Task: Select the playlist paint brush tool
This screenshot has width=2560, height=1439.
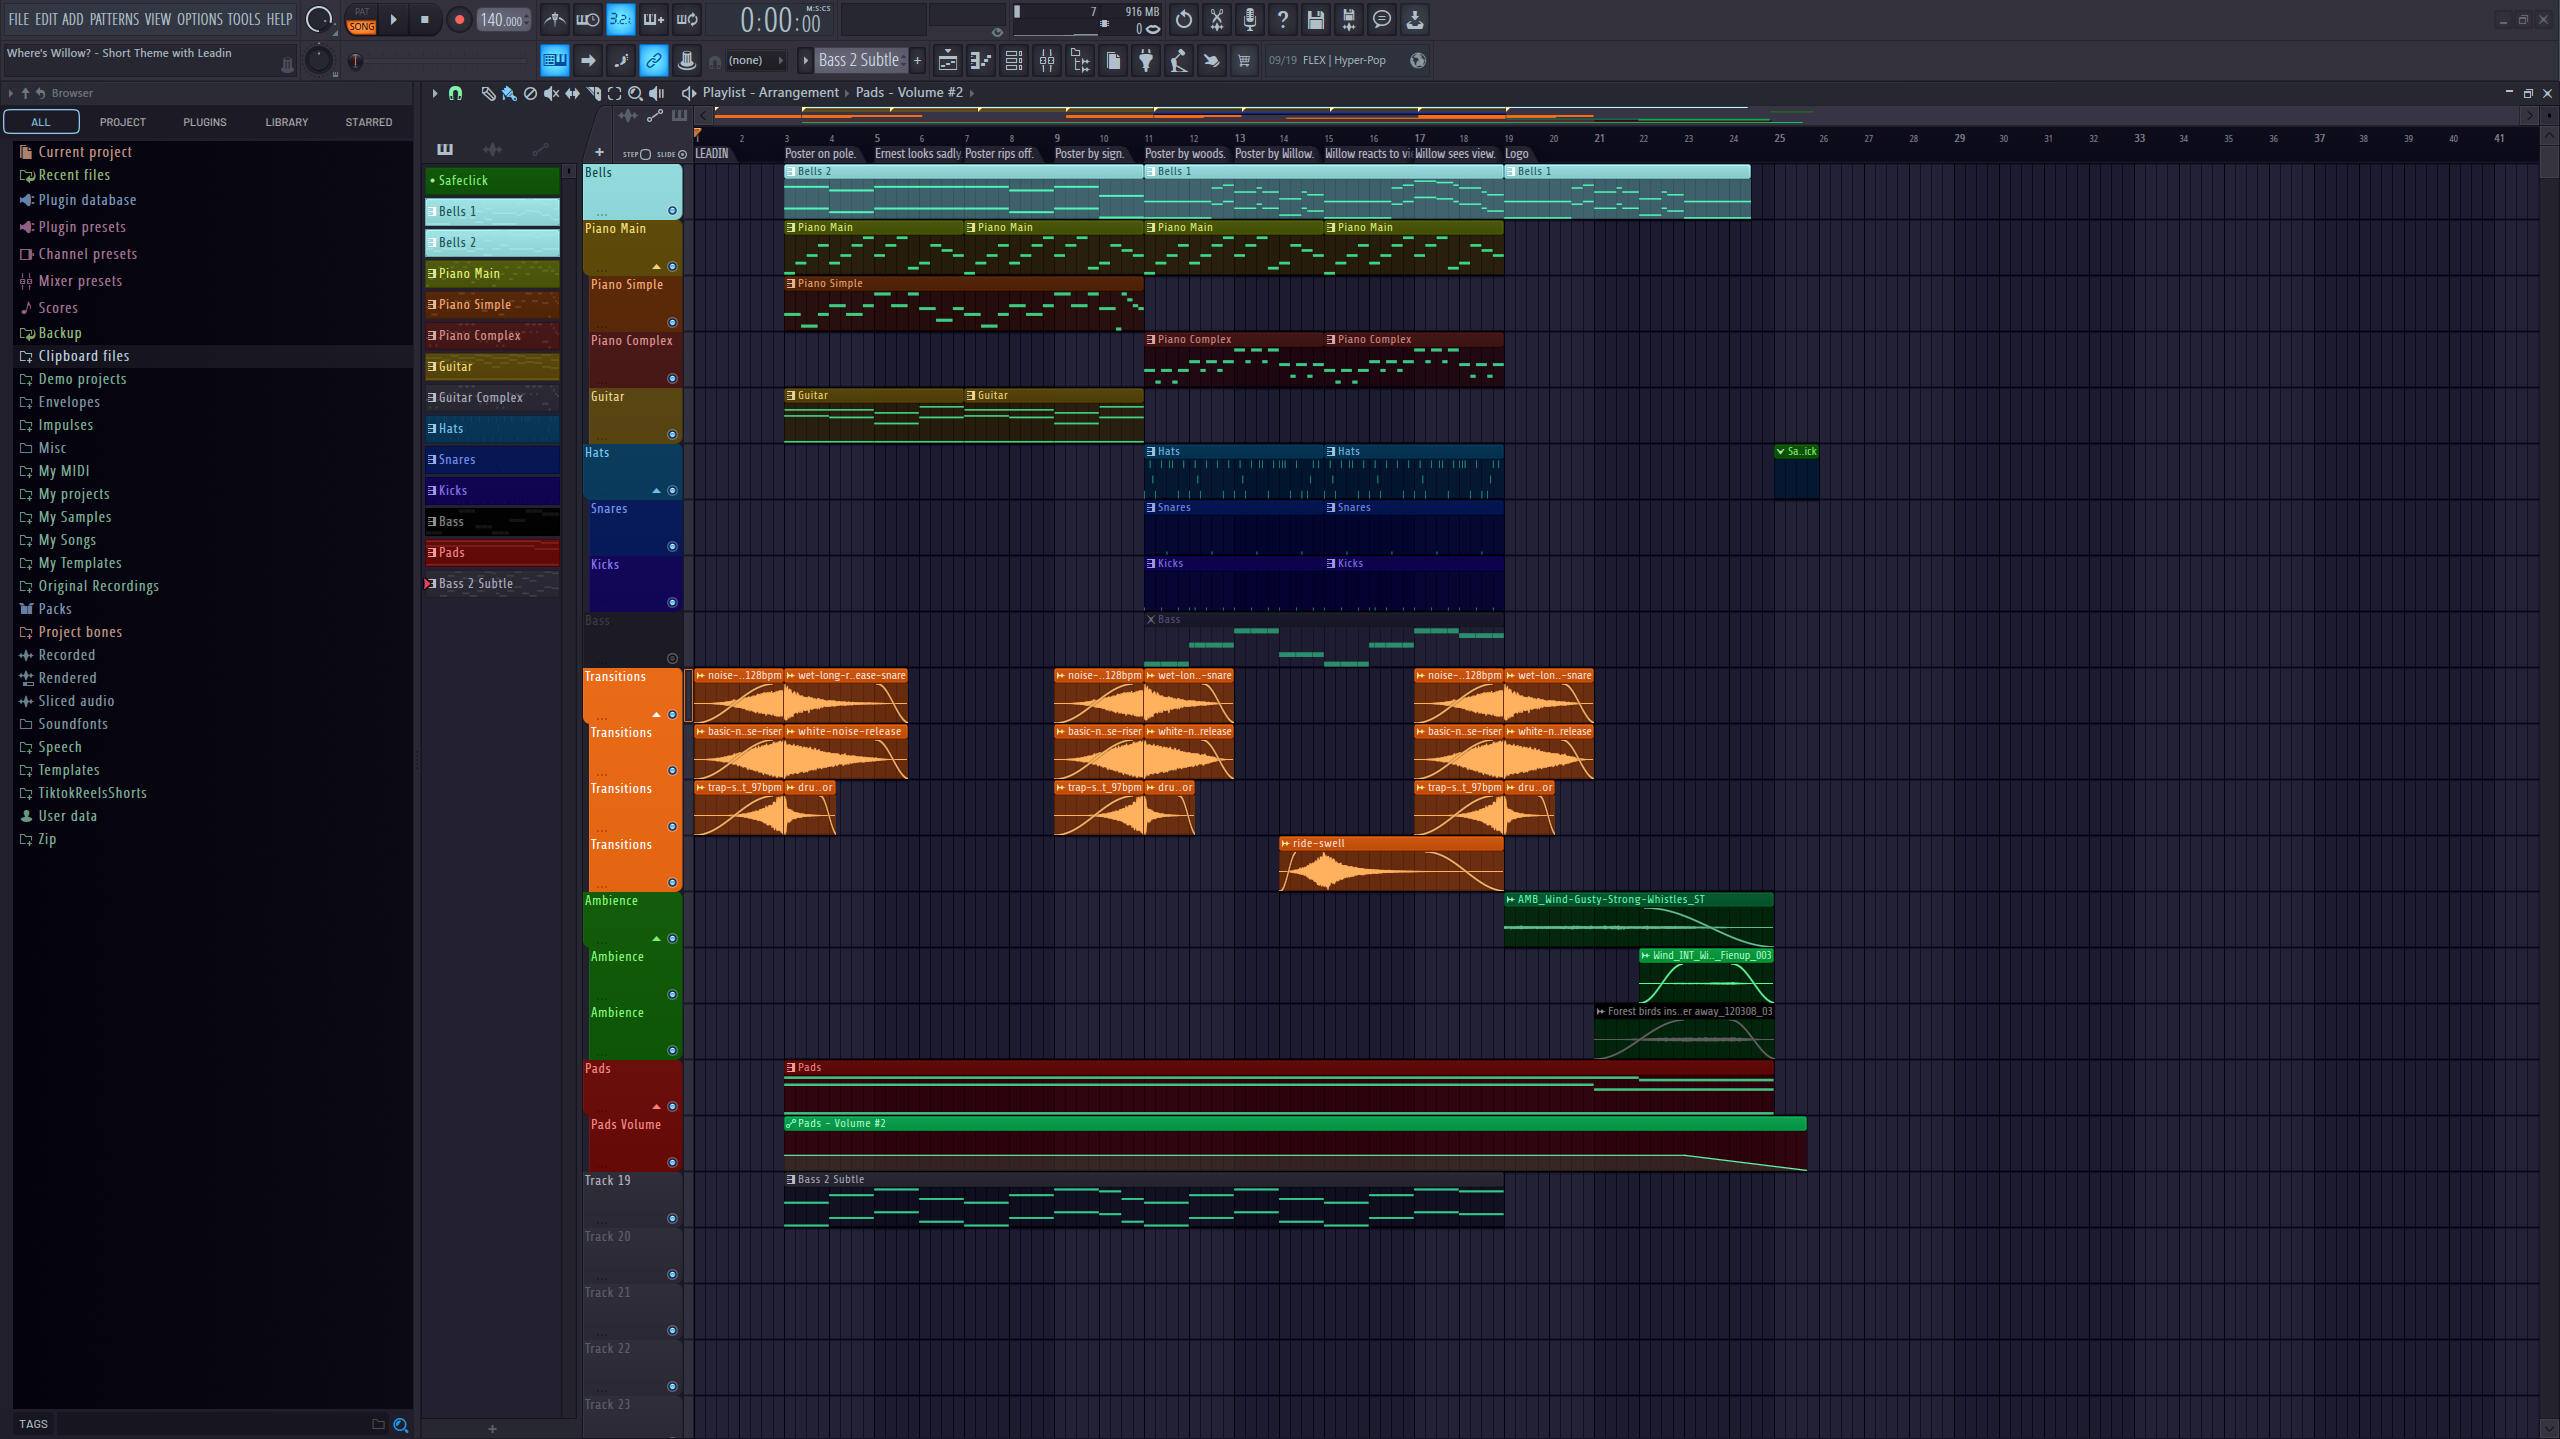Action: (509, 93)
